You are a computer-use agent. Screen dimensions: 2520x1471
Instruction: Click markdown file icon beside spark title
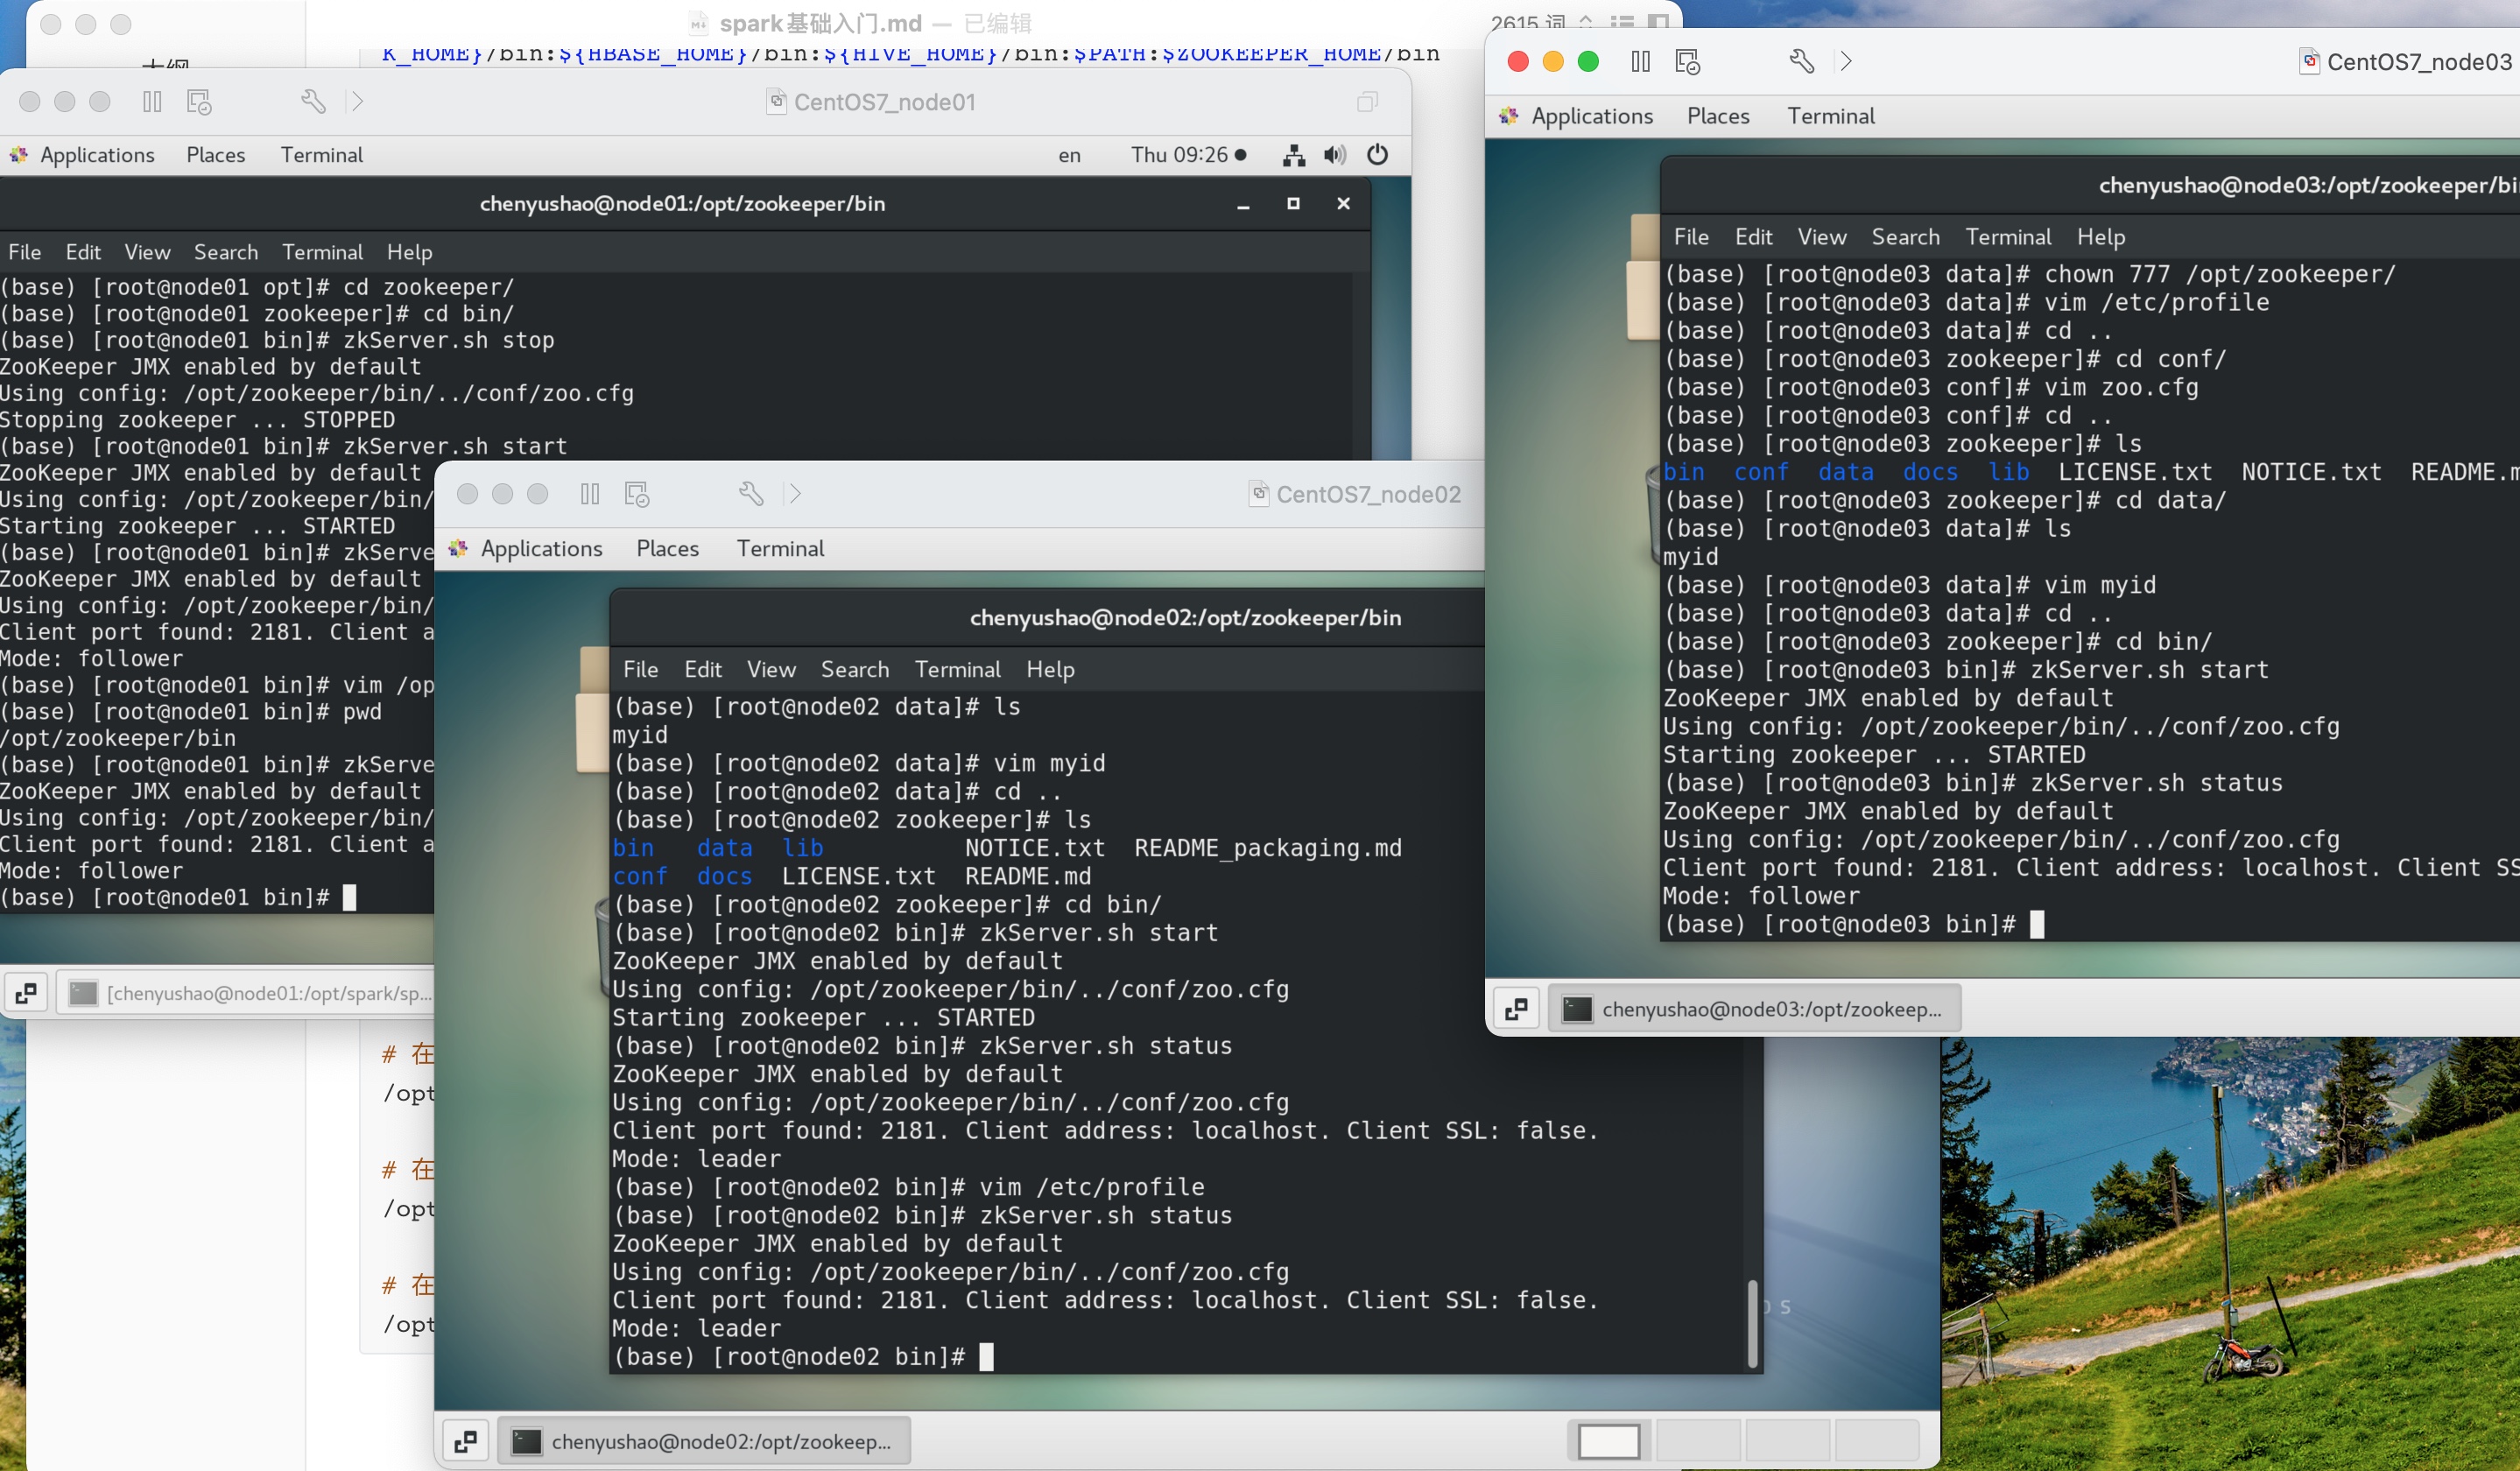(x=699, y=23)
